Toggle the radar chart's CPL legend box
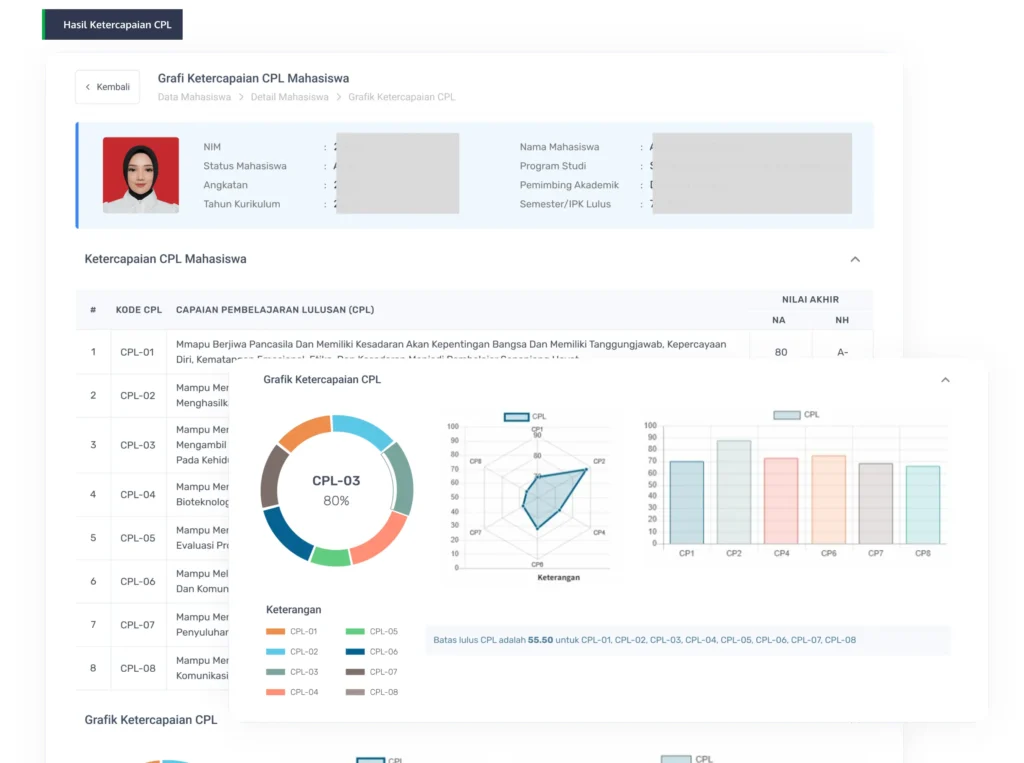Screen dimensions: 1024x763 coord(517,417)
